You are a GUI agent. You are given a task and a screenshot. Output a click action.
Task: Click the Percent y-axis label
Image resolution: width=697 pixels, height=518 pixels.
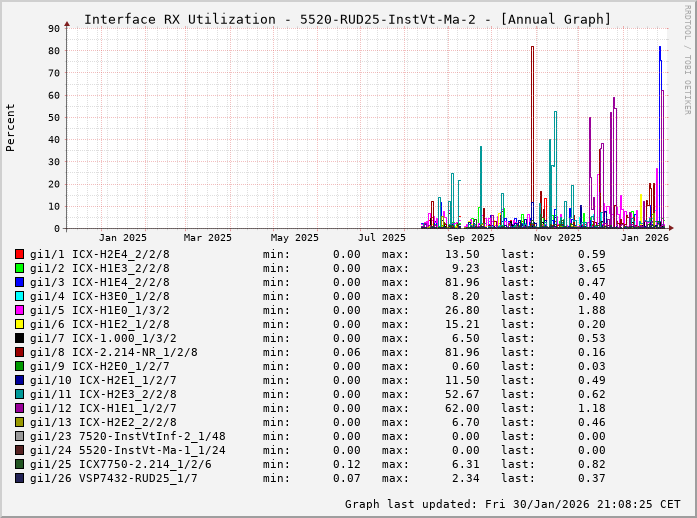(10, 128)
